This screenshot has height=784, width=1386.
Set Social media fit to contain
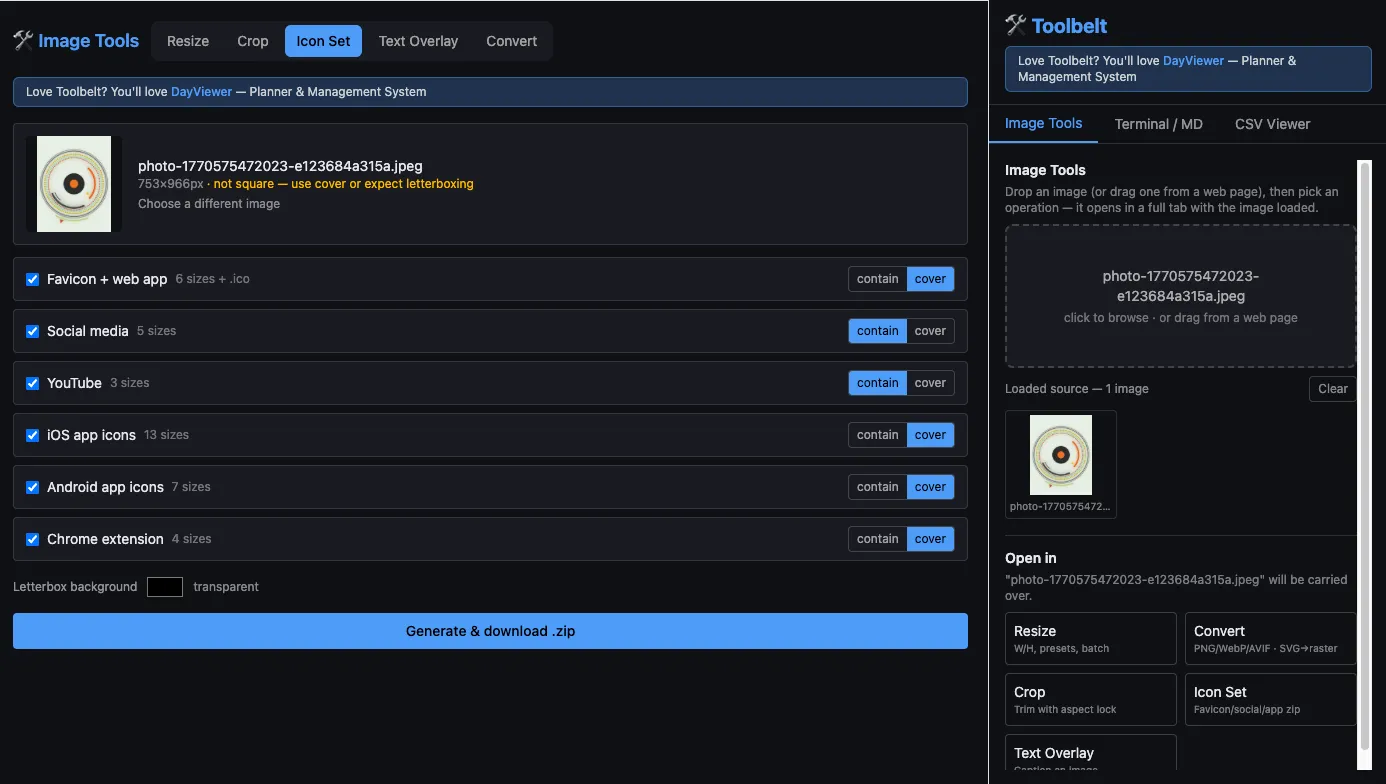[878, 331]
